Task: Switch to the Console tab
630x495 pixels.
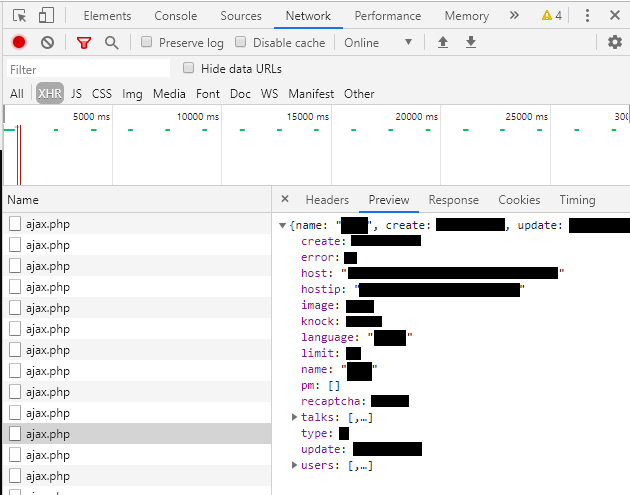Action: [175, 16]
